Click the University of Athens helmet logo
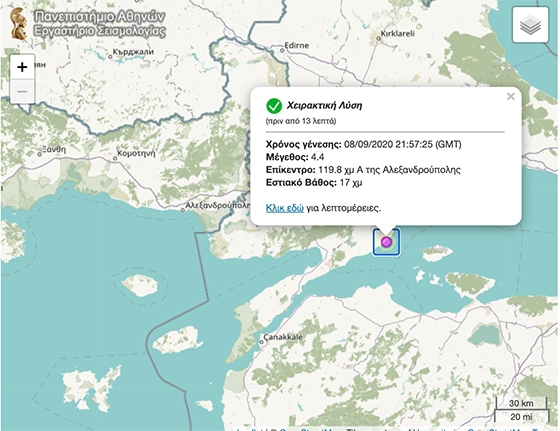This screenshot has height=431, width=560. click(19, 24)
